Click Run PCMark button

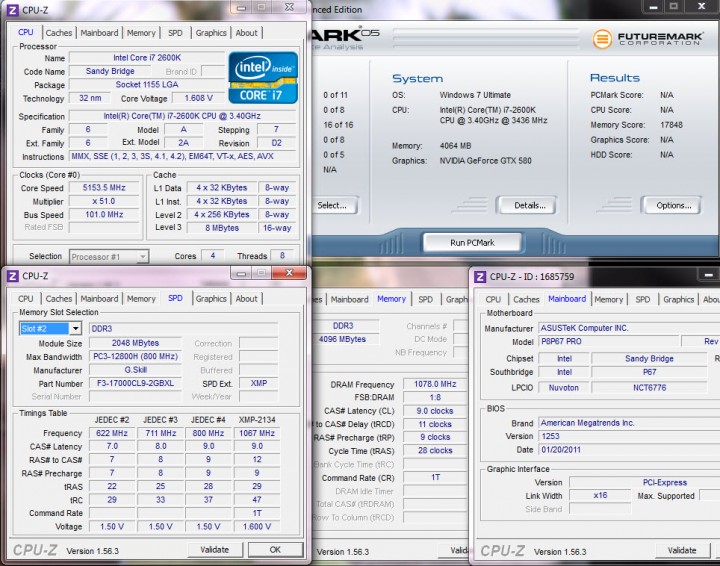point(472,243)
